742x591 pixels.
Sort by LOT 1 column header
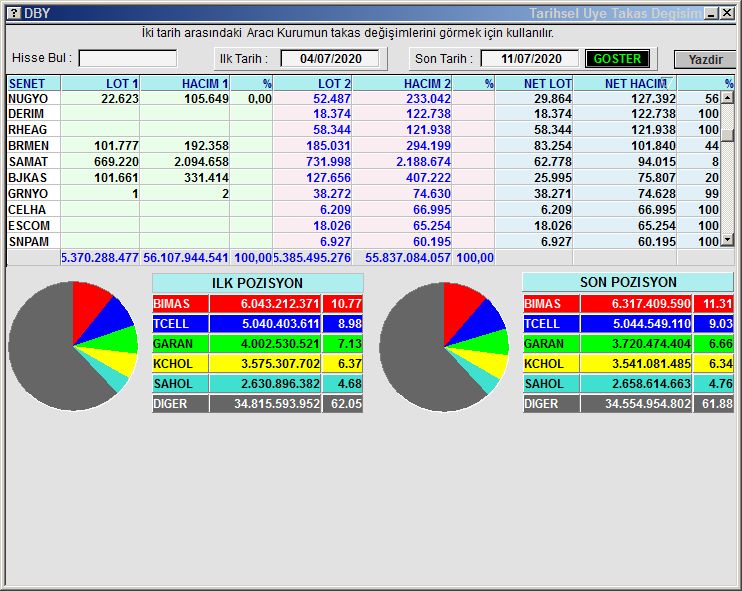tap(100, 83)
